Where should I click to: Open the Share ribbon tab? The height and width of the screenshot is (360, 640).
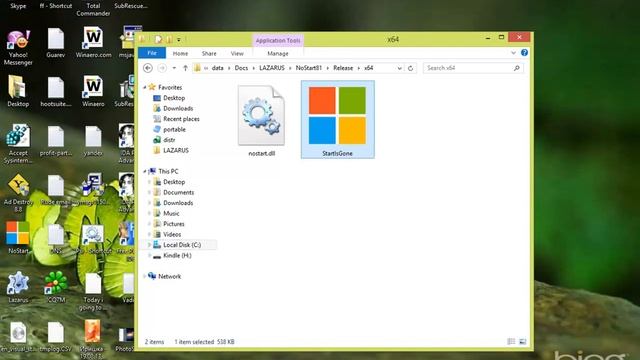209,53
